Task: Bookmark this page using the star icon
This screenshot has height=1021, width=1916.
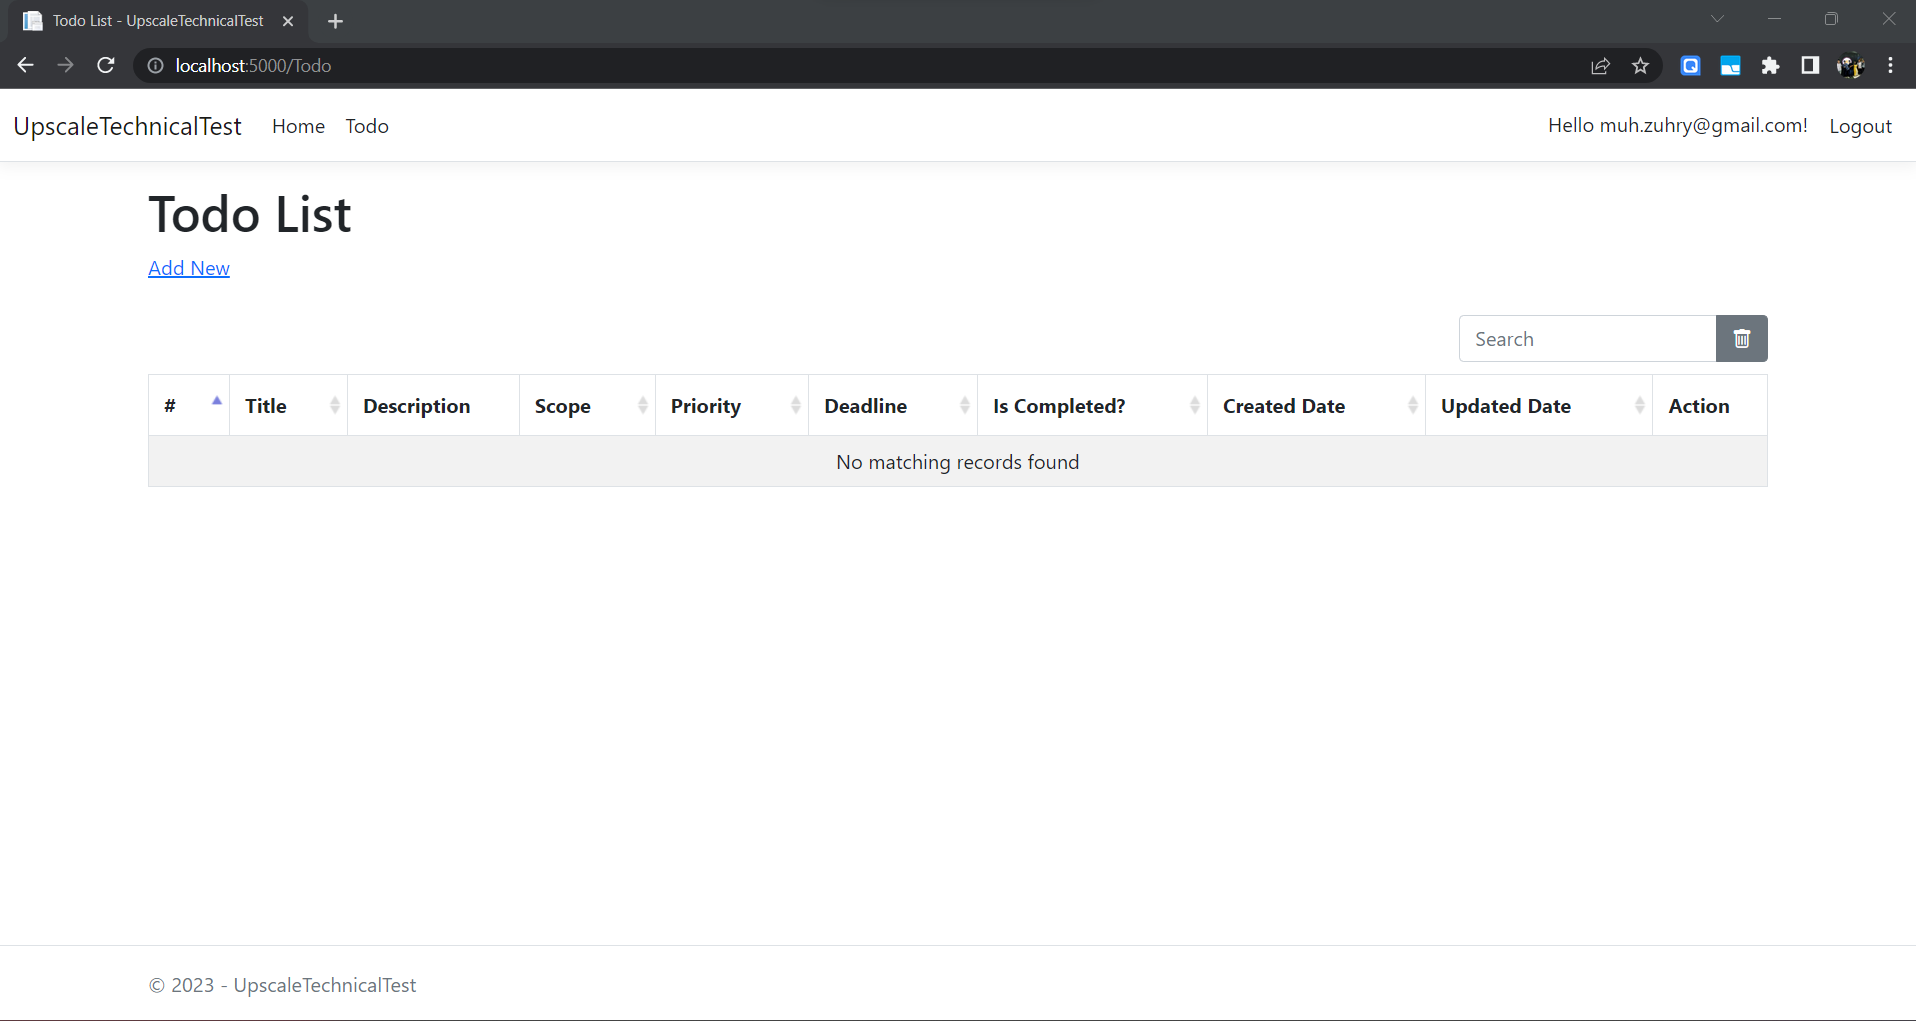Action: click(x=1640, y=65)
